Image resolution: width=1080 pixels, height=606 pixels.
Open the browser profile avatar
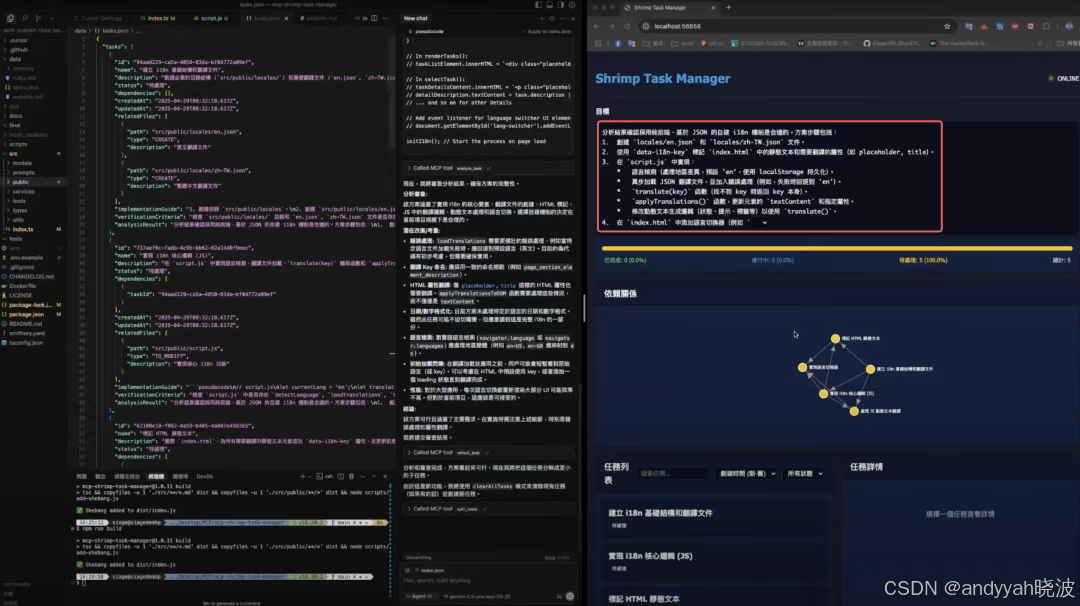point(1069,26)
